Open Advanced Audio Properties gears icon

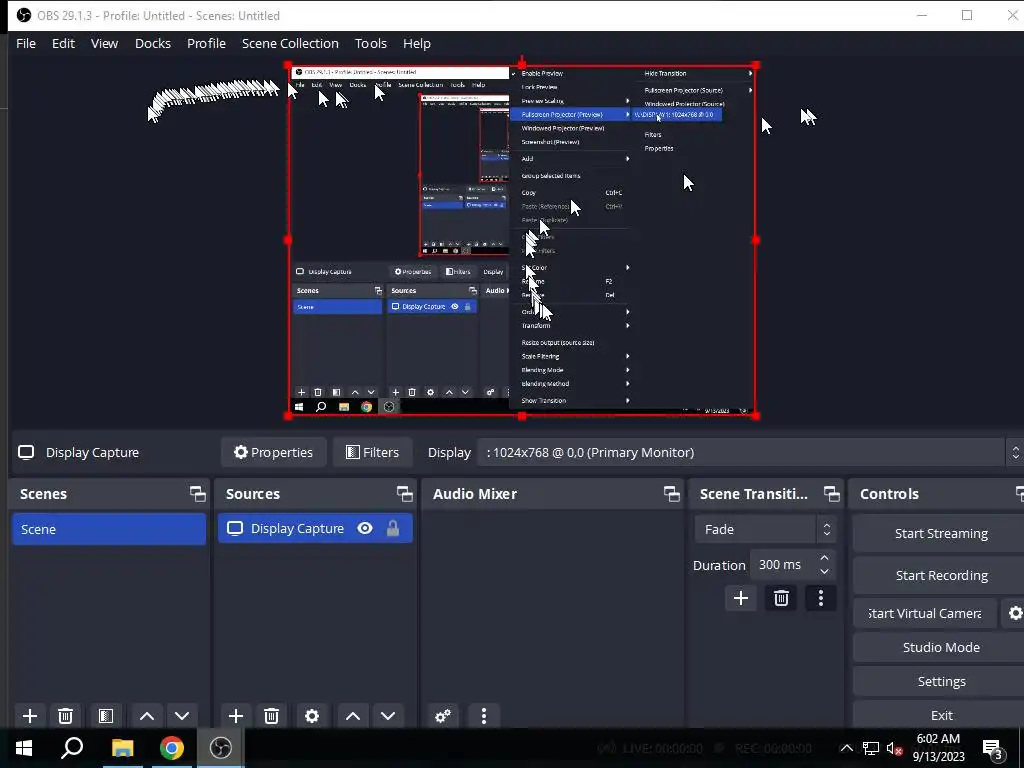point(443,716)
